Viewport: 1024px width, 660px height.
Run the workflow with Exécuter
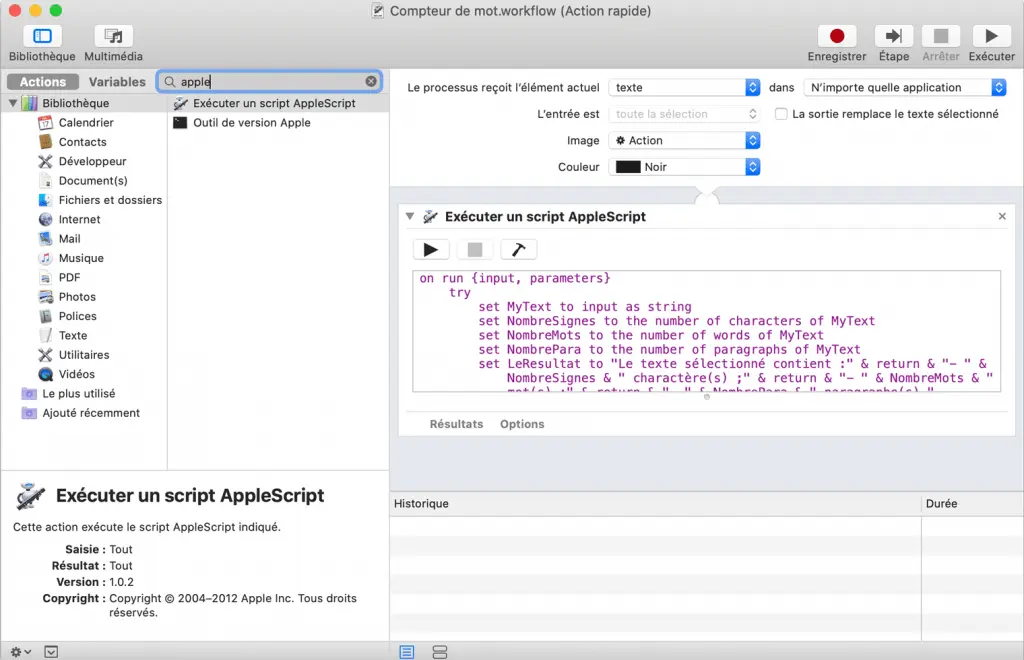991,36
